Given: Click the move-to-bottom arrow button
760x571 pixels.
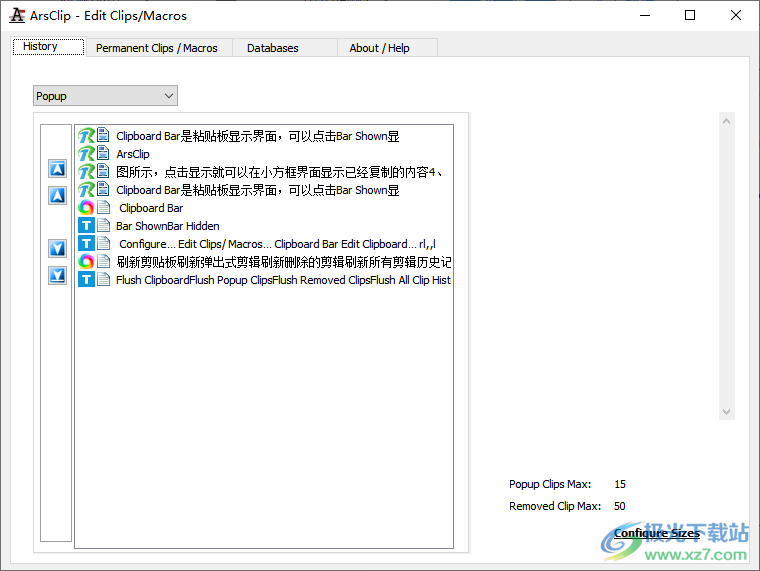Looking at the screenshot, I should 57,276.
